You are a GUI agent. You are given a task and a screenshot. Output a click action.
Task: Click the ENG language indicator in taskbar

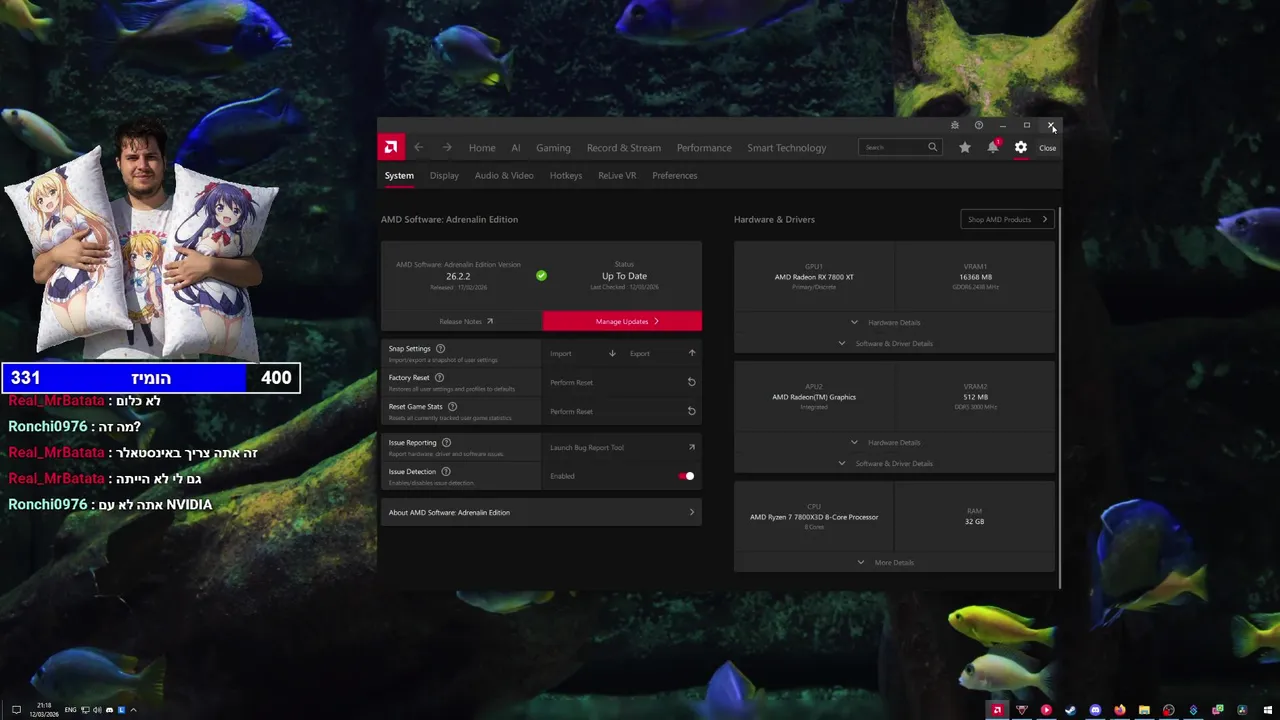(70, 710)
